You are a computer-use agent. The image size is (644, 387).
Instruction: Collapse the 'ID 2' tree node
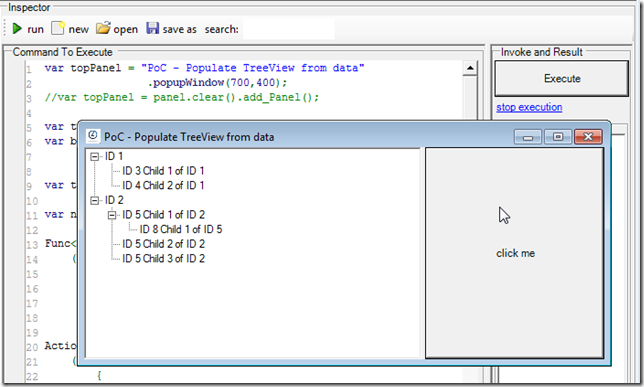95,200
